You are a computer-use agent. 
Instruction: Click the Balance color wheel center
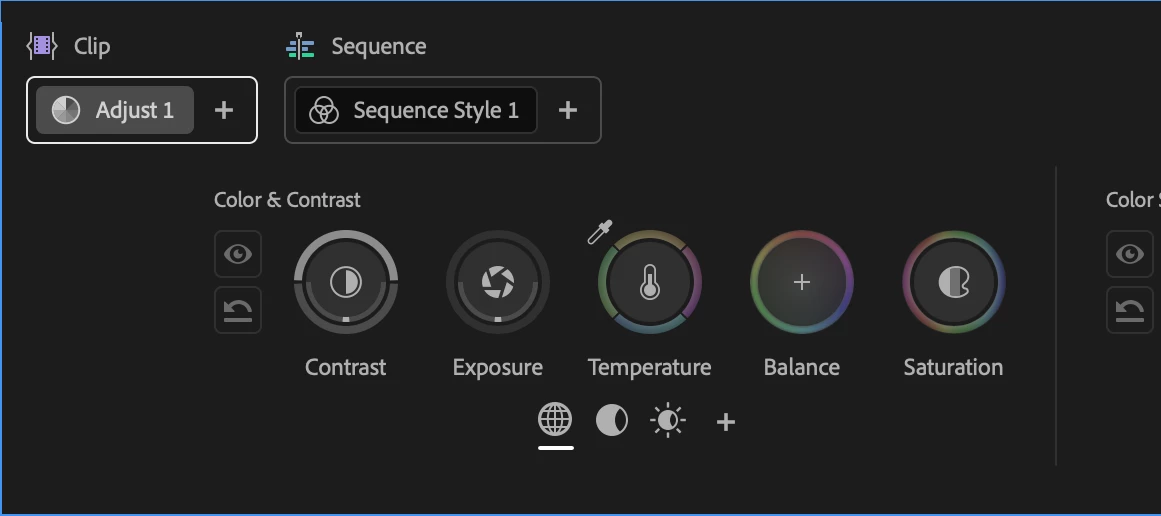[802, 282]
